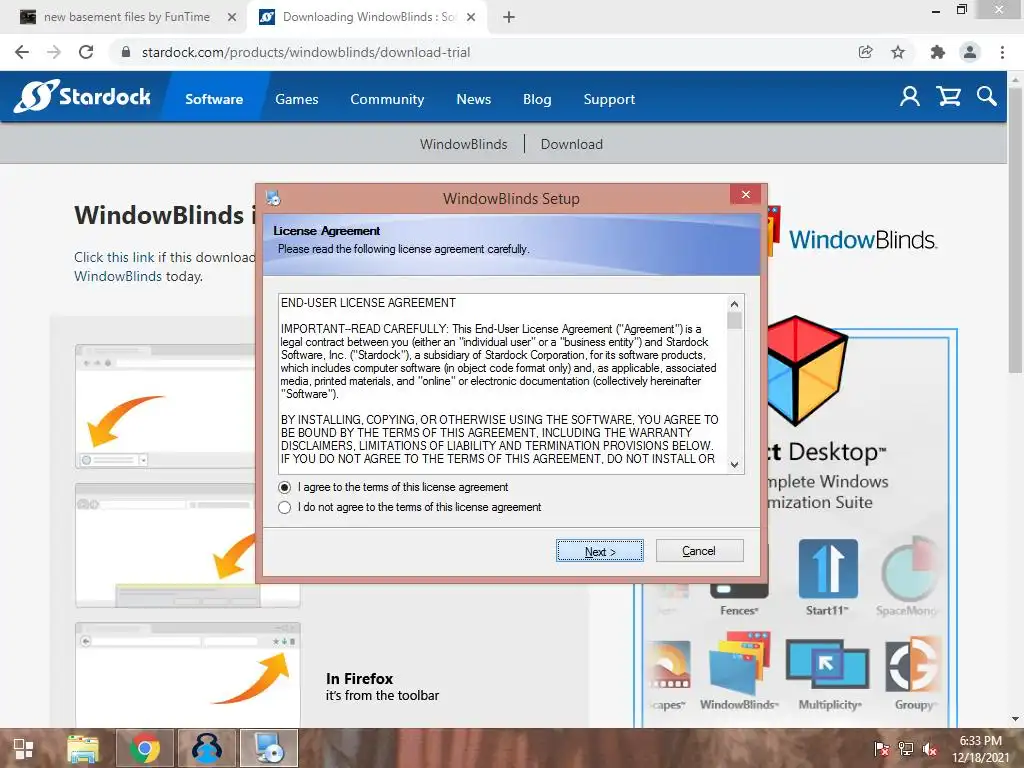This screenshot has height=768, width=1024.
Task: Click the WindowBlinds product icon in suite
Action: pos(739,662)
